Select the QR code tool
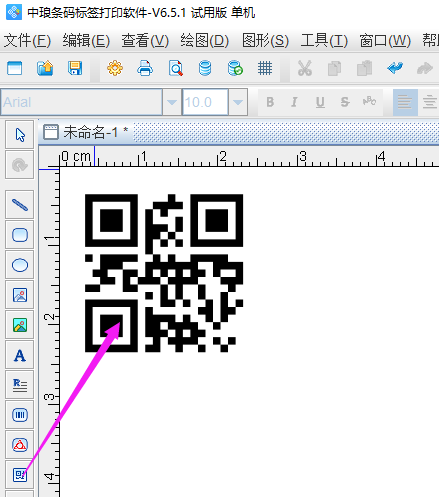The width and height of the screenshot is (439, 497). pyautogui.click(x=20, y=475)
